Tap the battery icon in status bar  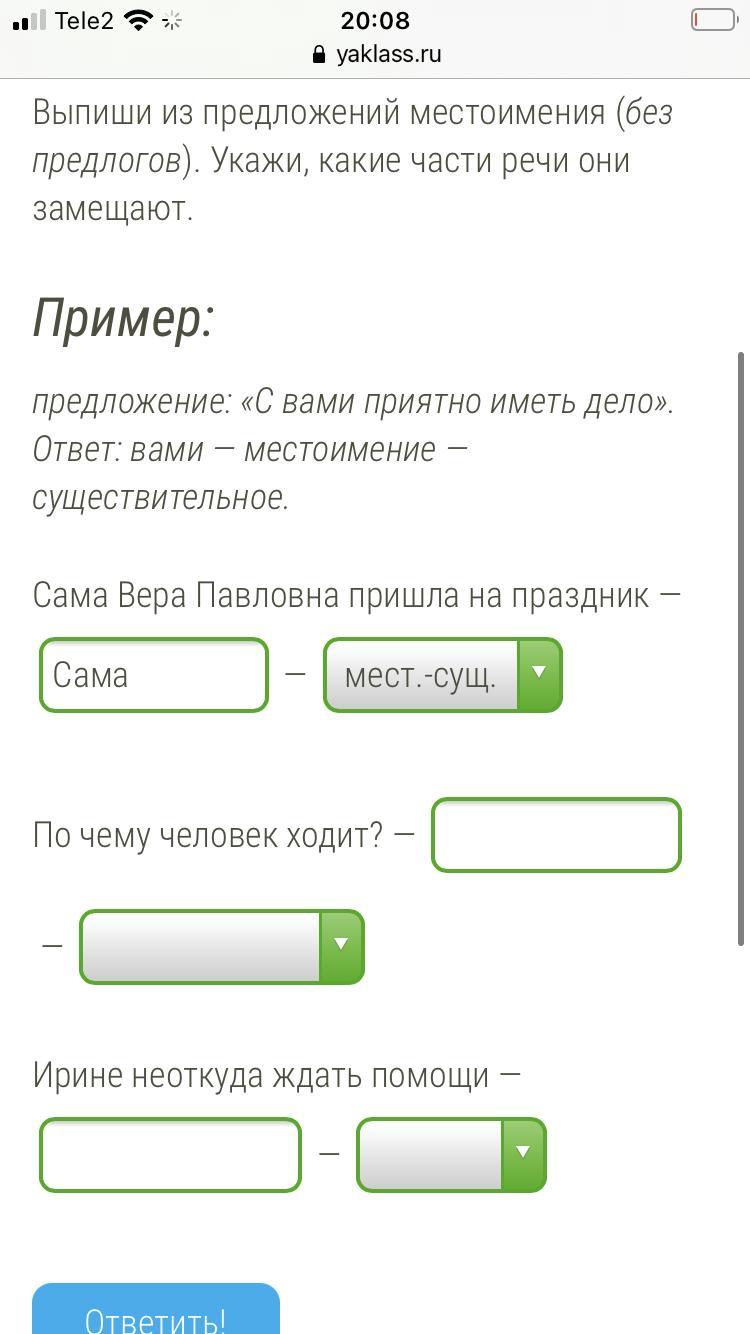point(714,20)
